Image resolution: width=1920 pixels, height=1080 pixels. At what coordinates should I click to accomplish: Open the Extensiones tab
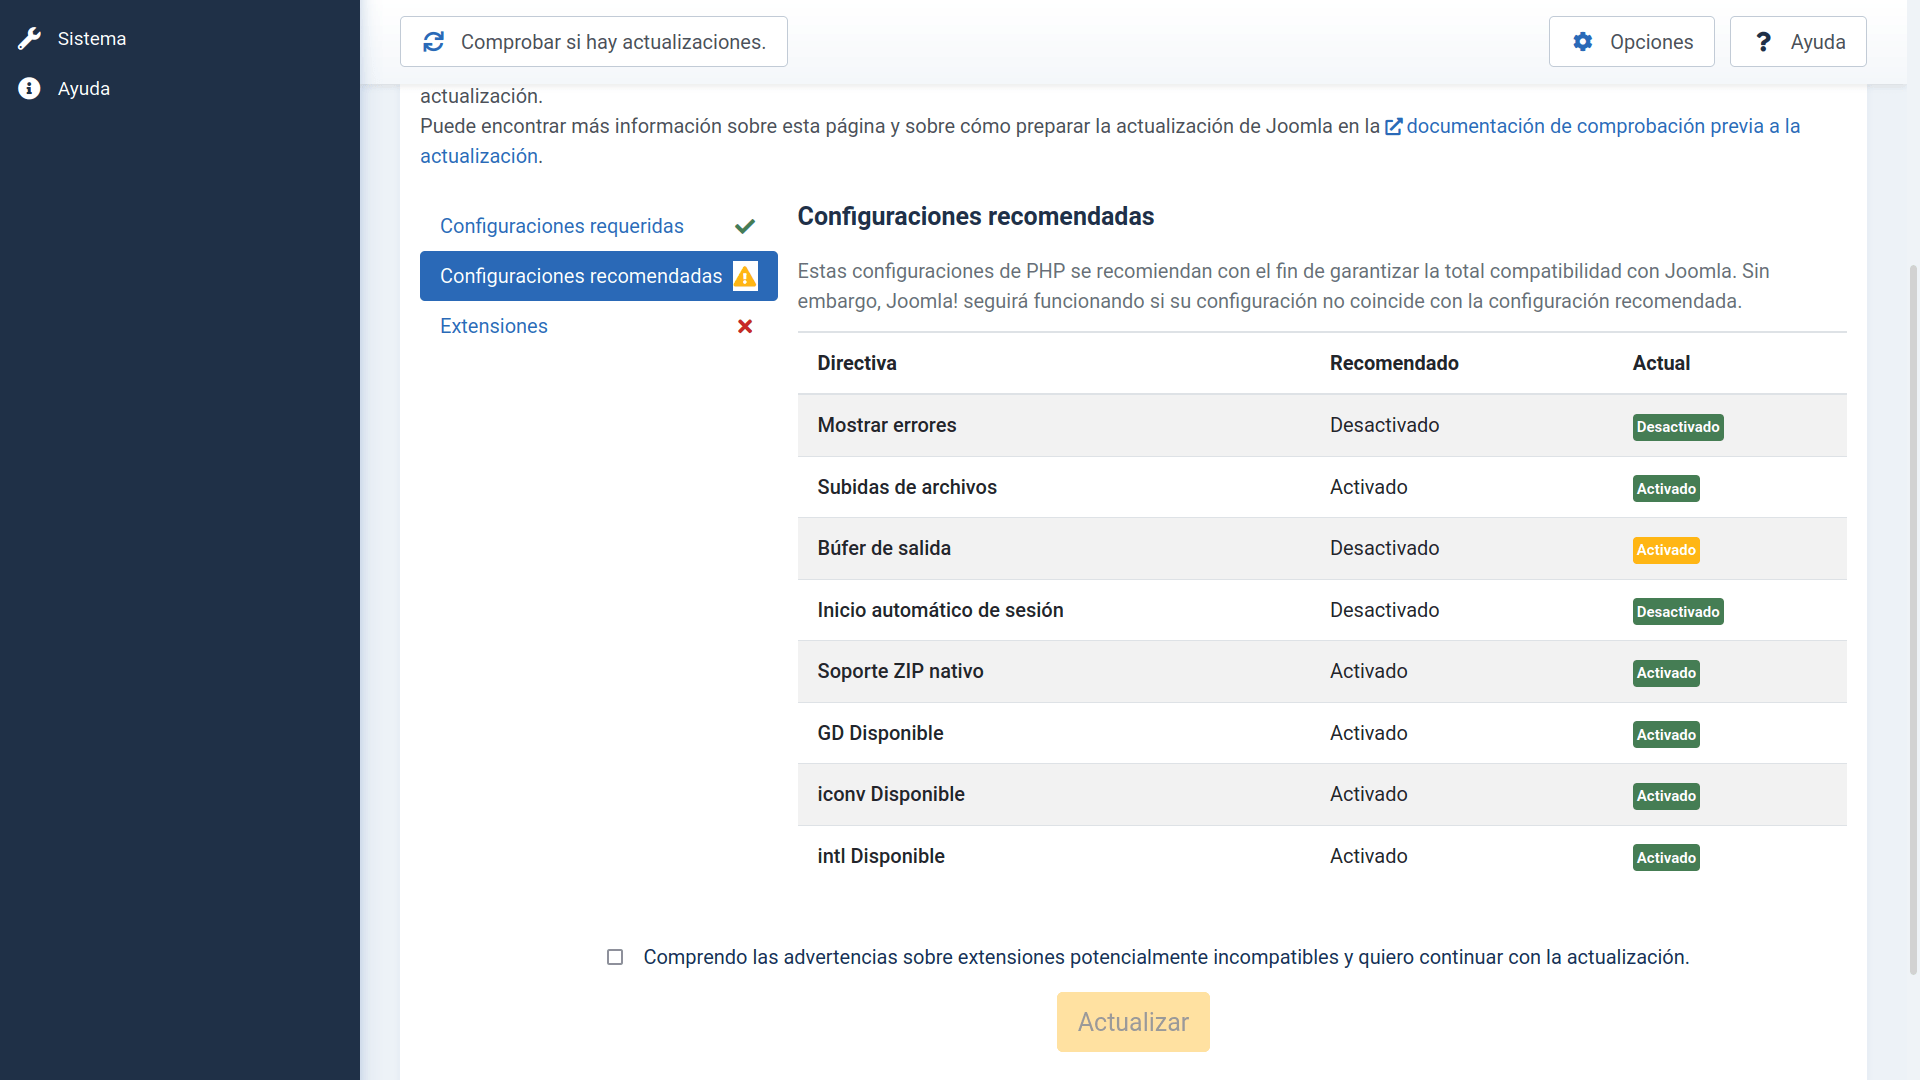(x=598, y=326)
